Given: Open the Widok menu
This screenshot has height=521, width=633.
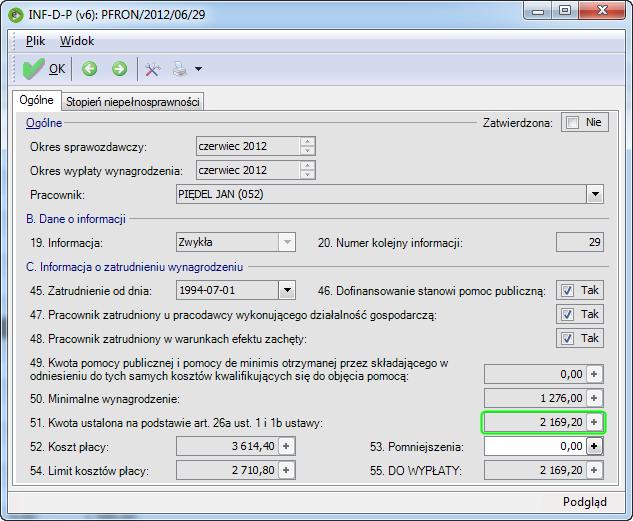Looking at the screenshot, I should coord(77,41).
